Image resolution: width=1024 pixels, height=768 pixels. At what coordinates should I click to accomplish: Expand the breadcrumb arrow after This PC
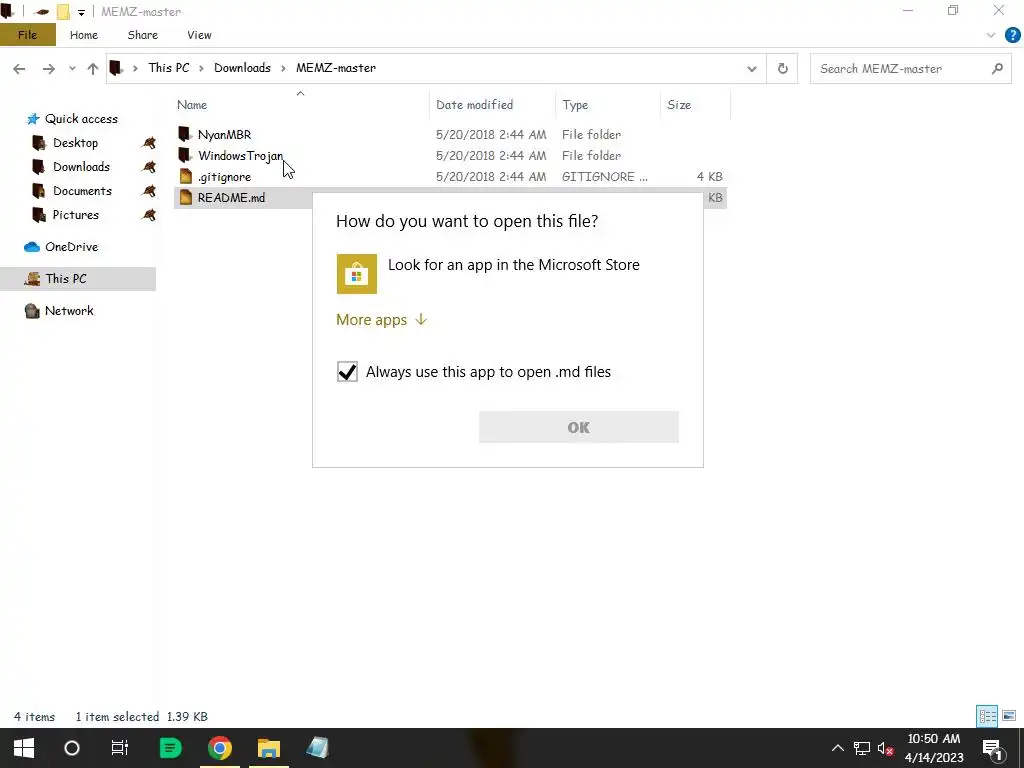(x=201, y=69)
